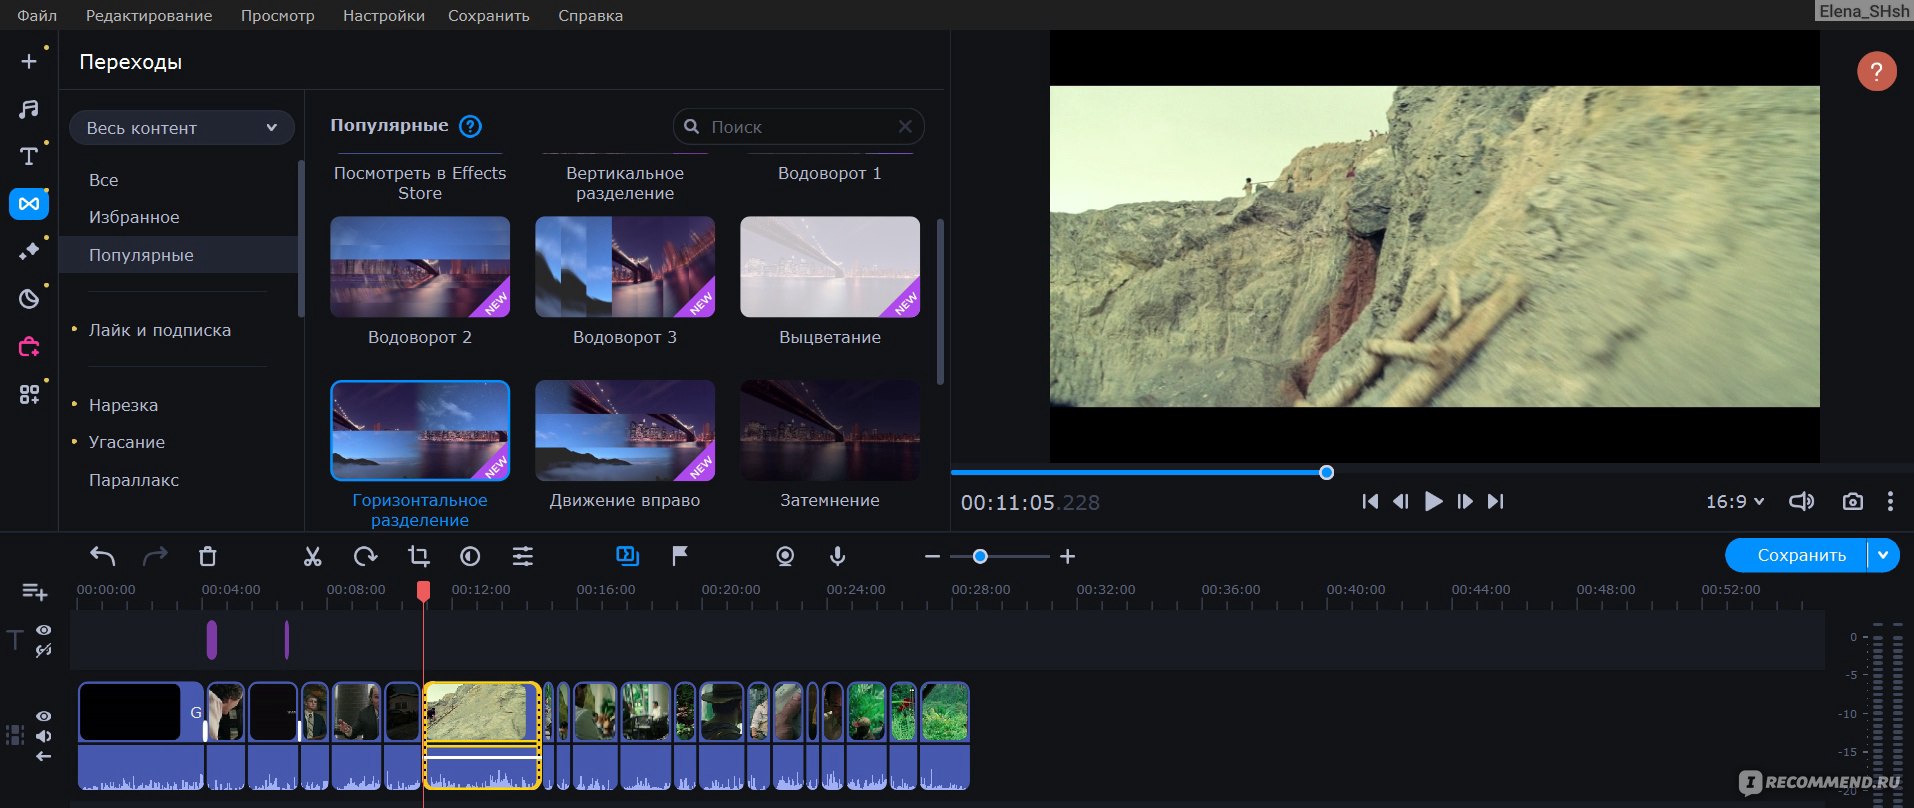Screen dimensions: 1914x808
Task: Select the Transitions tab icon
Action: tap(29, 204)
